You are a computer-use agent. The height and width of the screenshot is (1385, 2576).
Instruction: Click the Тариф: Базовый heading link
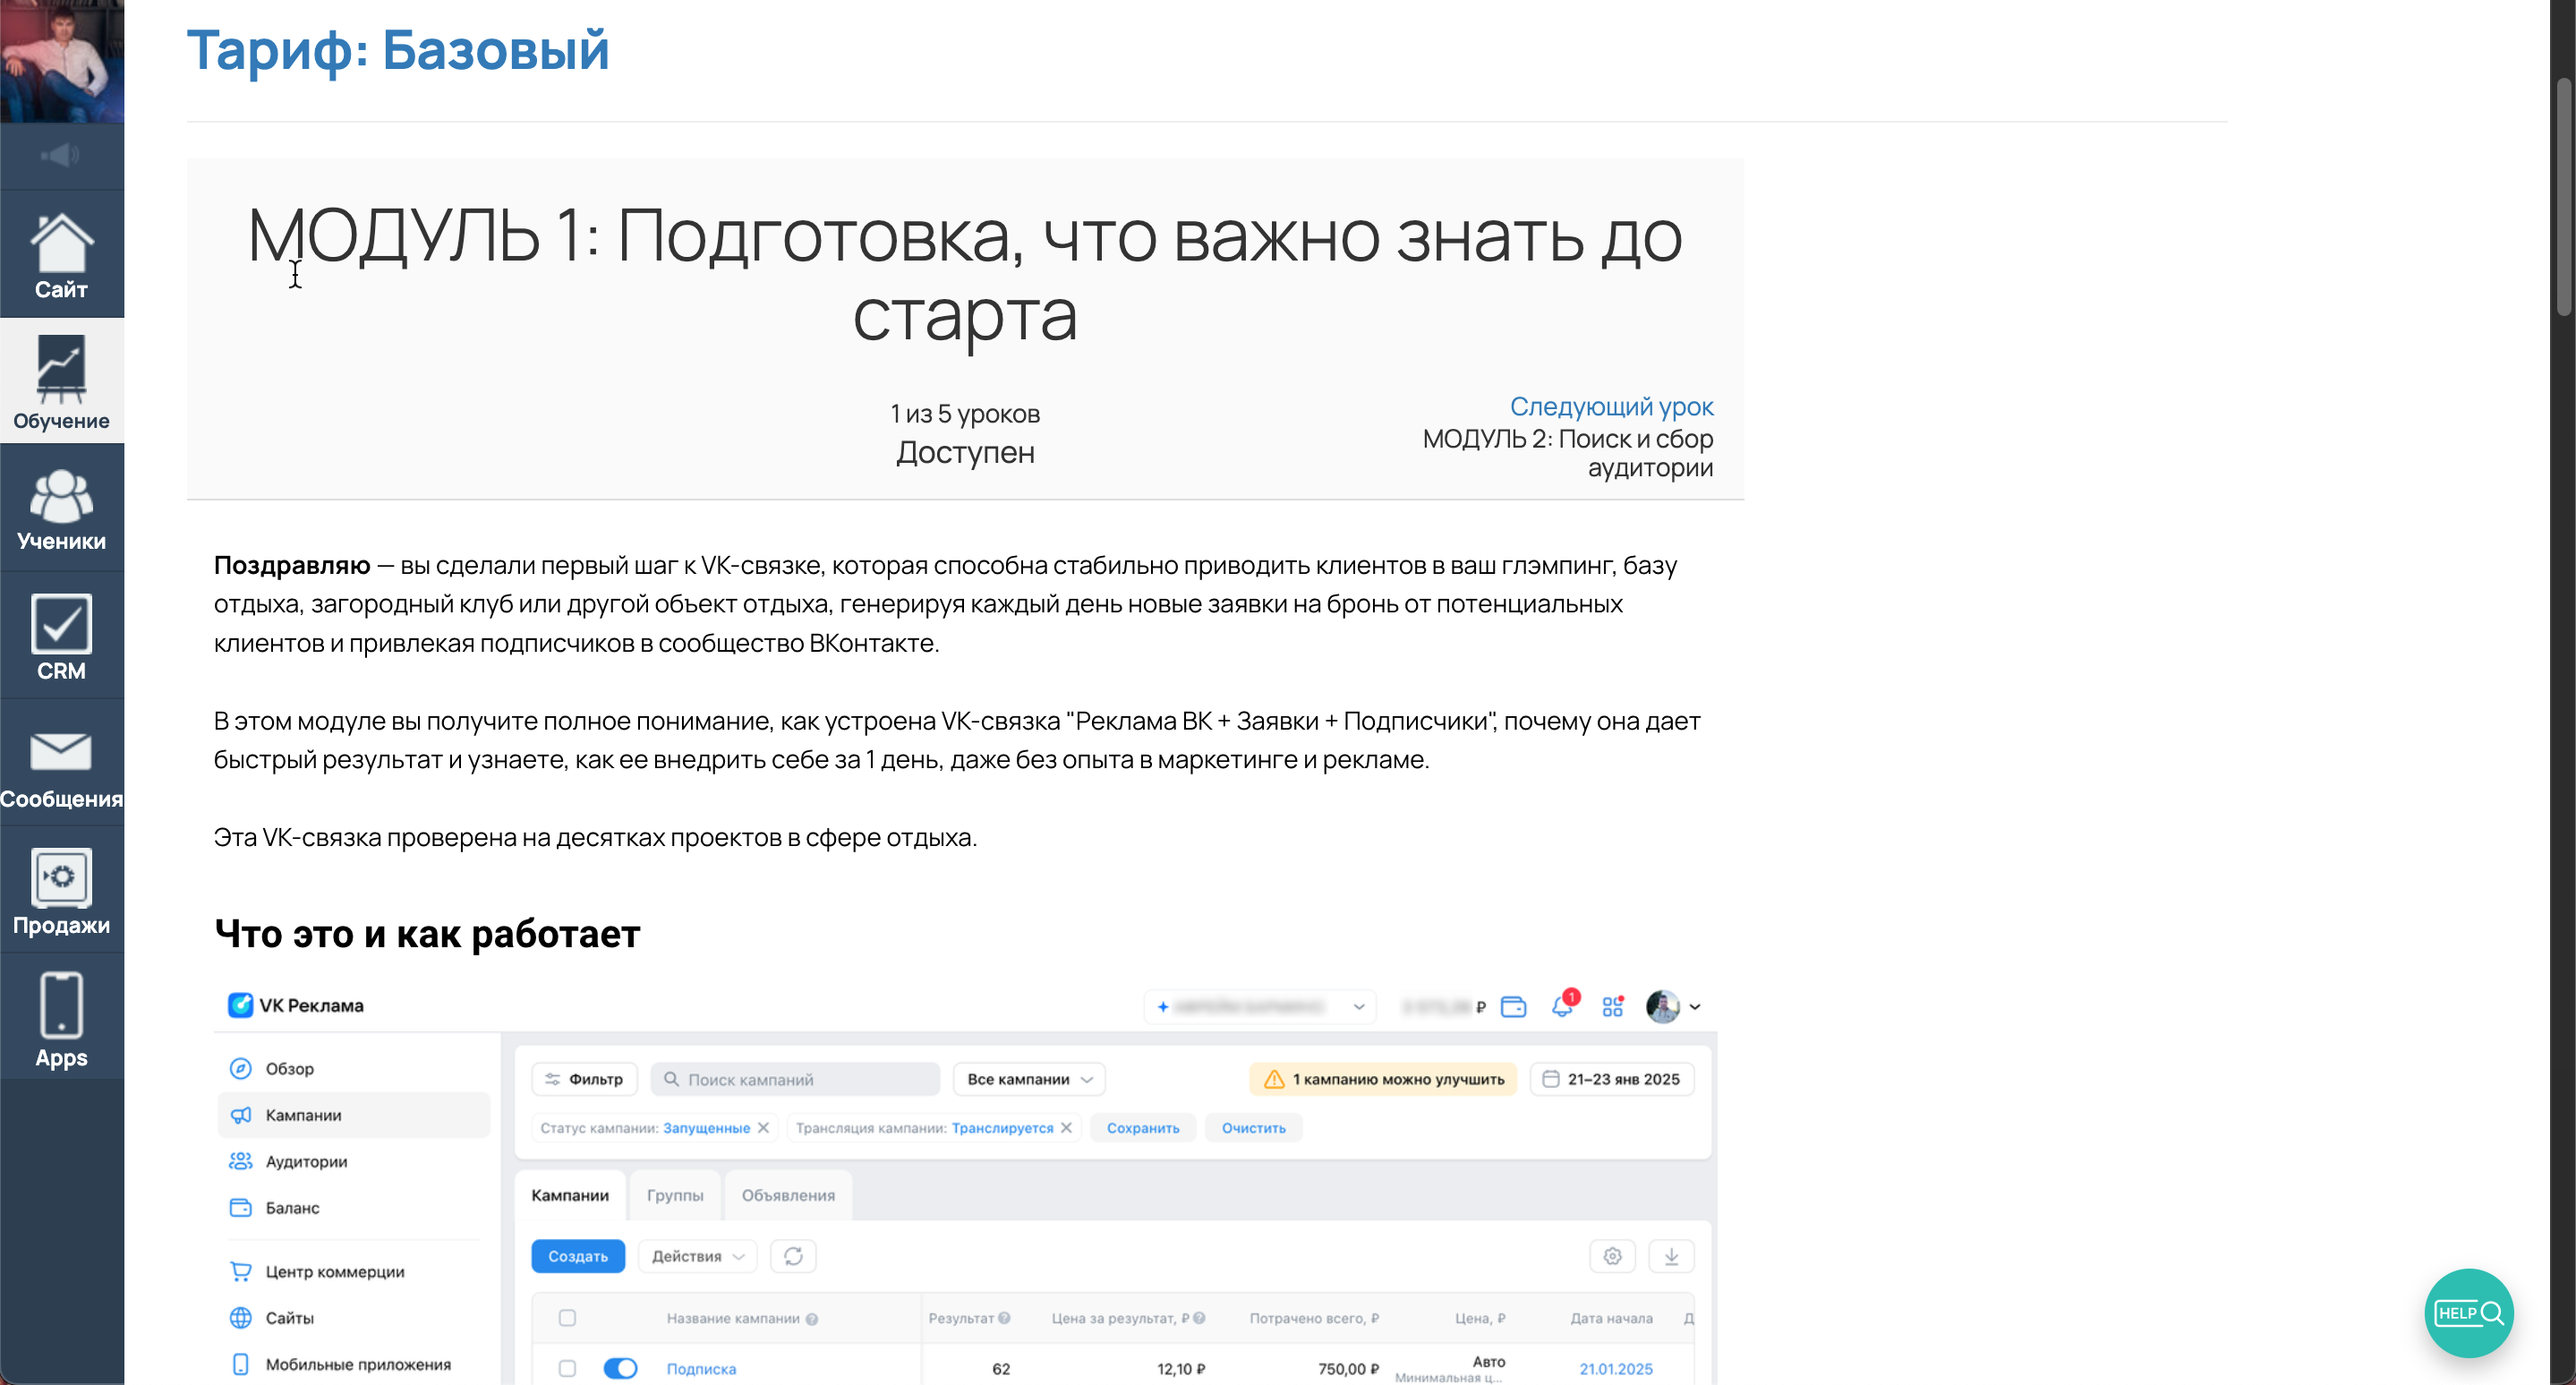click(x=398, y=50)
